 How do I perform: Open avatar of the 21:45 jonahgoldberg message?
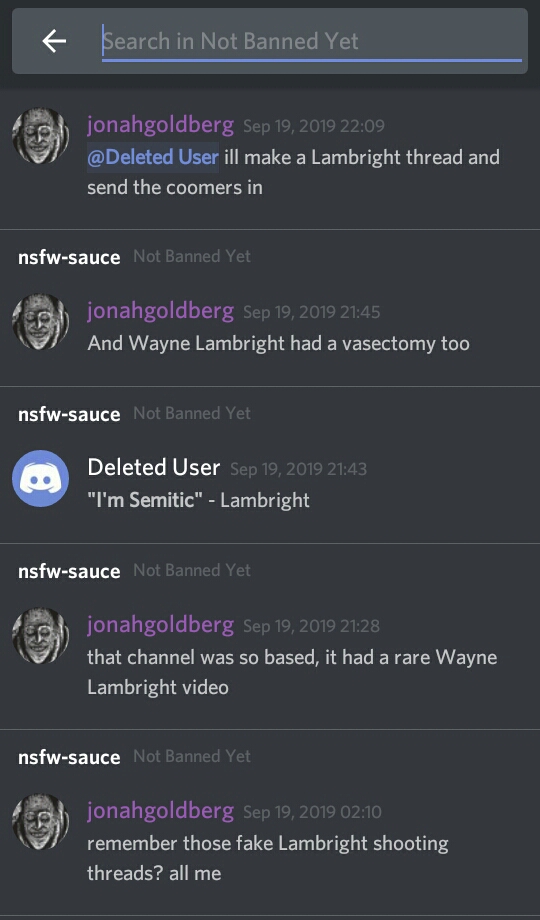[40, 322]
